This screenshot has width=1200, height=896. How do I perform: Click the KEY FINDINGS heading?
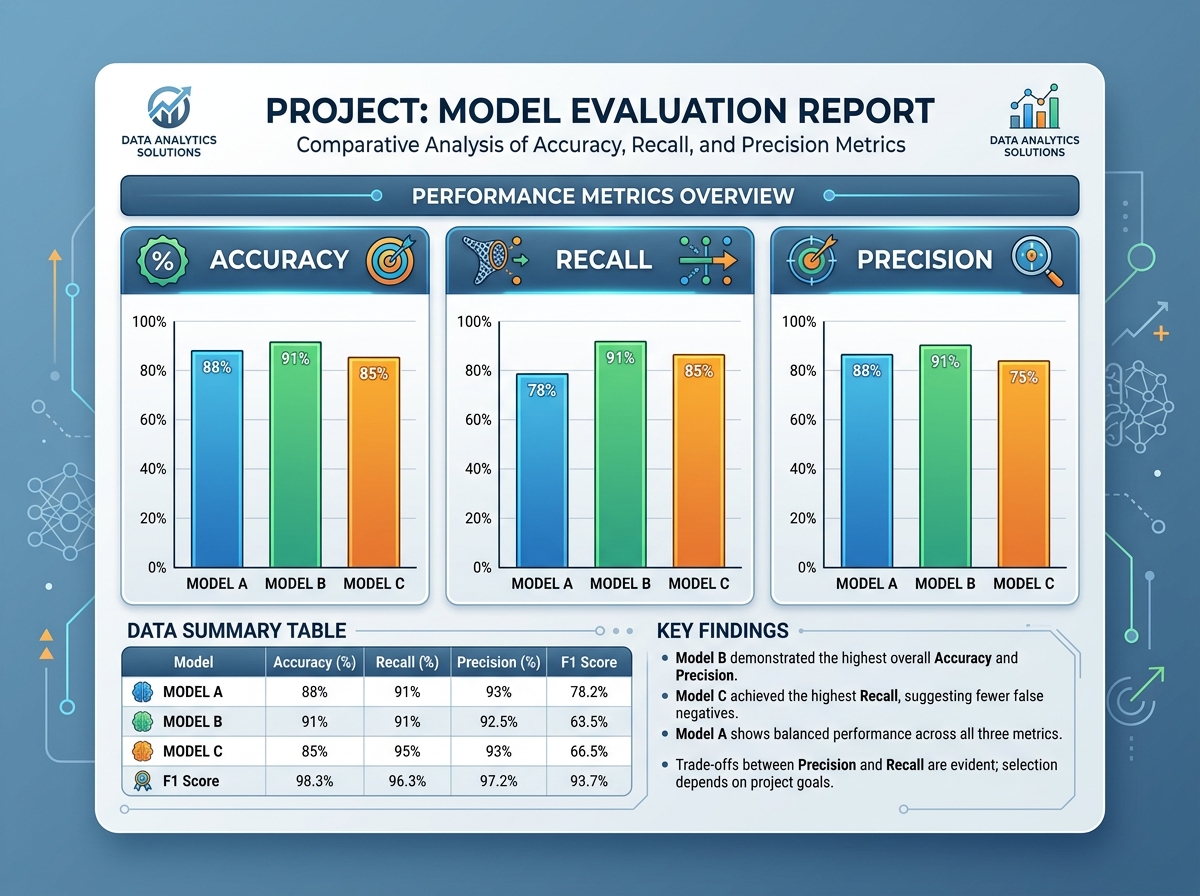(x=723, y=631)
